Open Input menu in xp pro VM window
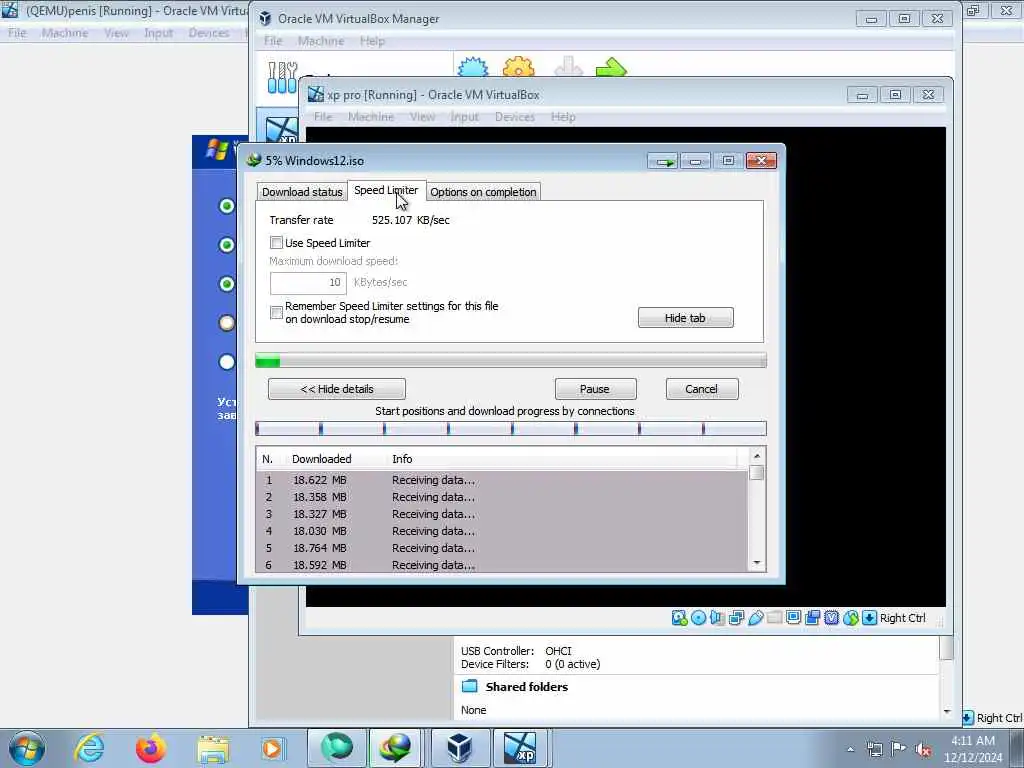The height and width of the screenshot is (768, 1024). [464, 117]
